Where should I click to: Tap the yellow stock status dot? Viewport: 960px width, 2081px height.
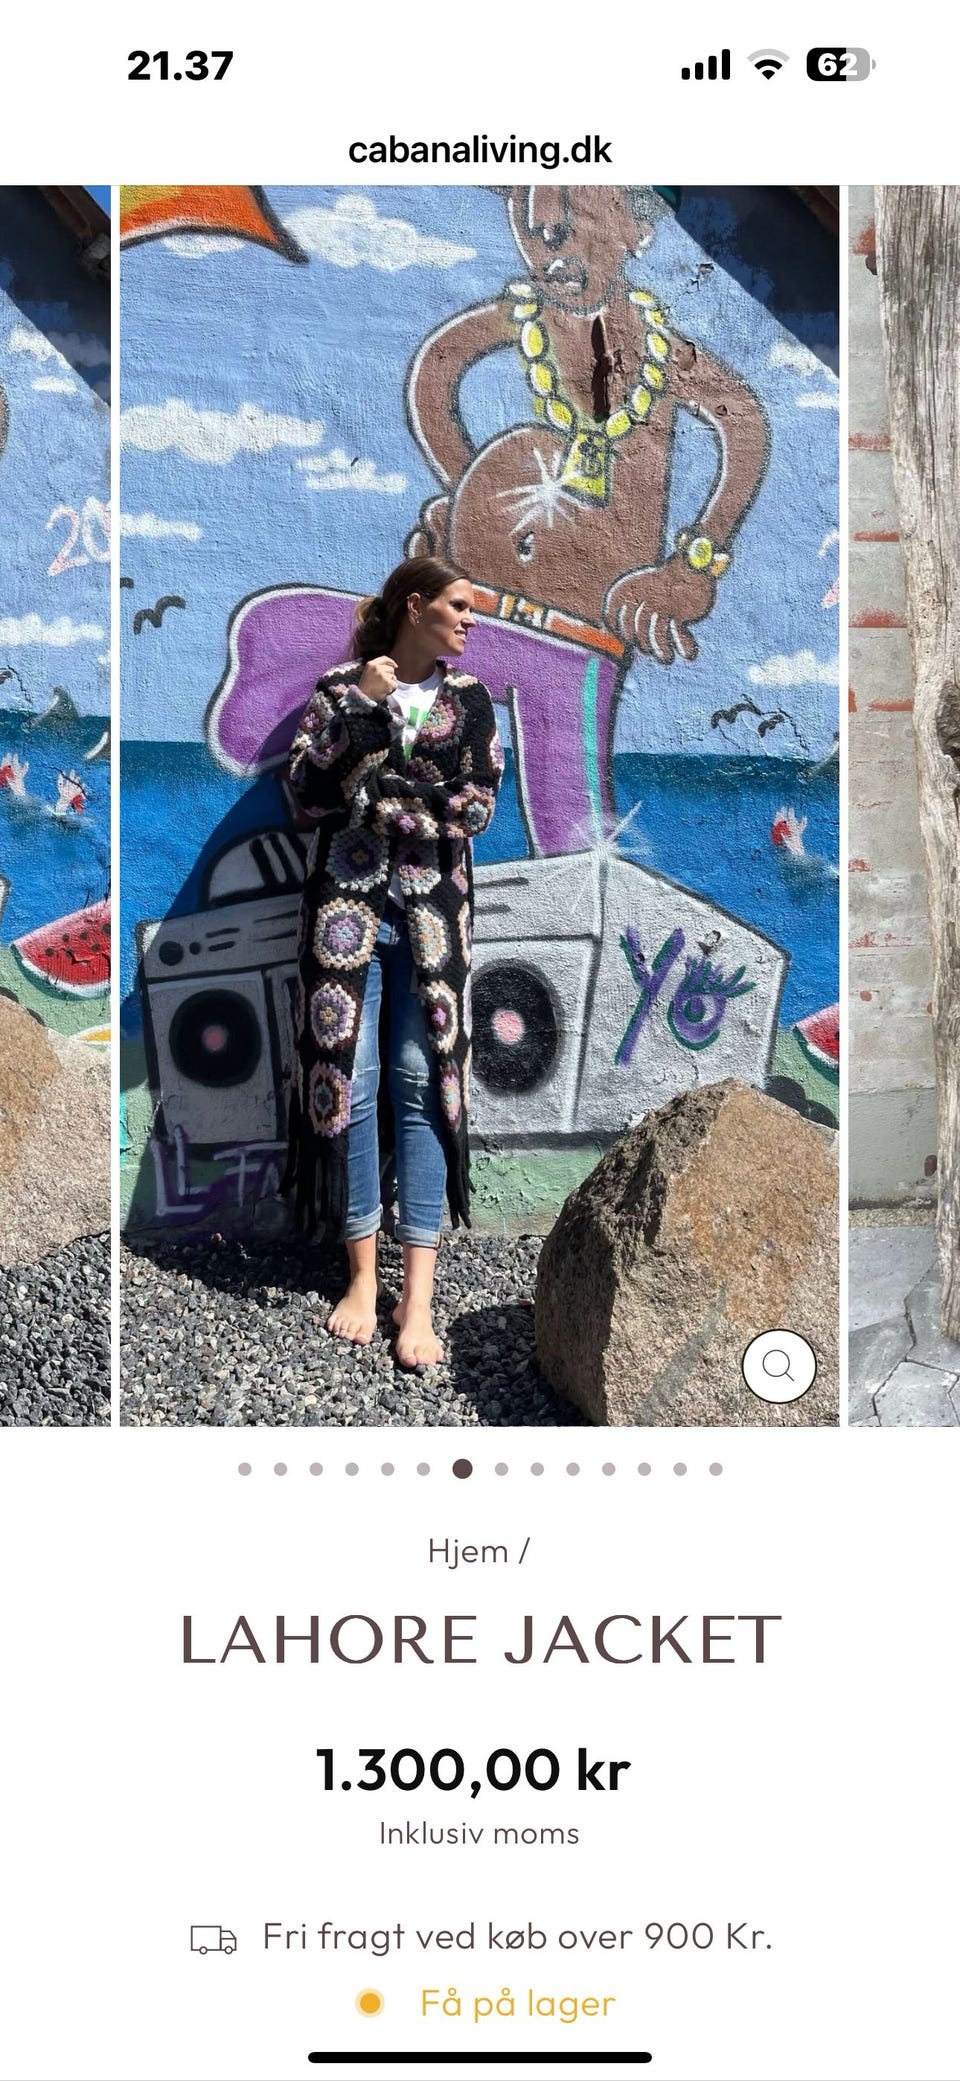coord(370,2003)
